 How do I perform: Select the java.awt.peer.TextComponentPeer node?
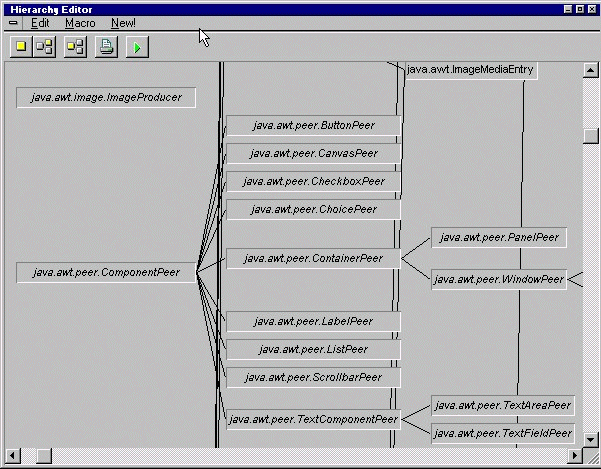pyautogui.click(x=313, y=420)
